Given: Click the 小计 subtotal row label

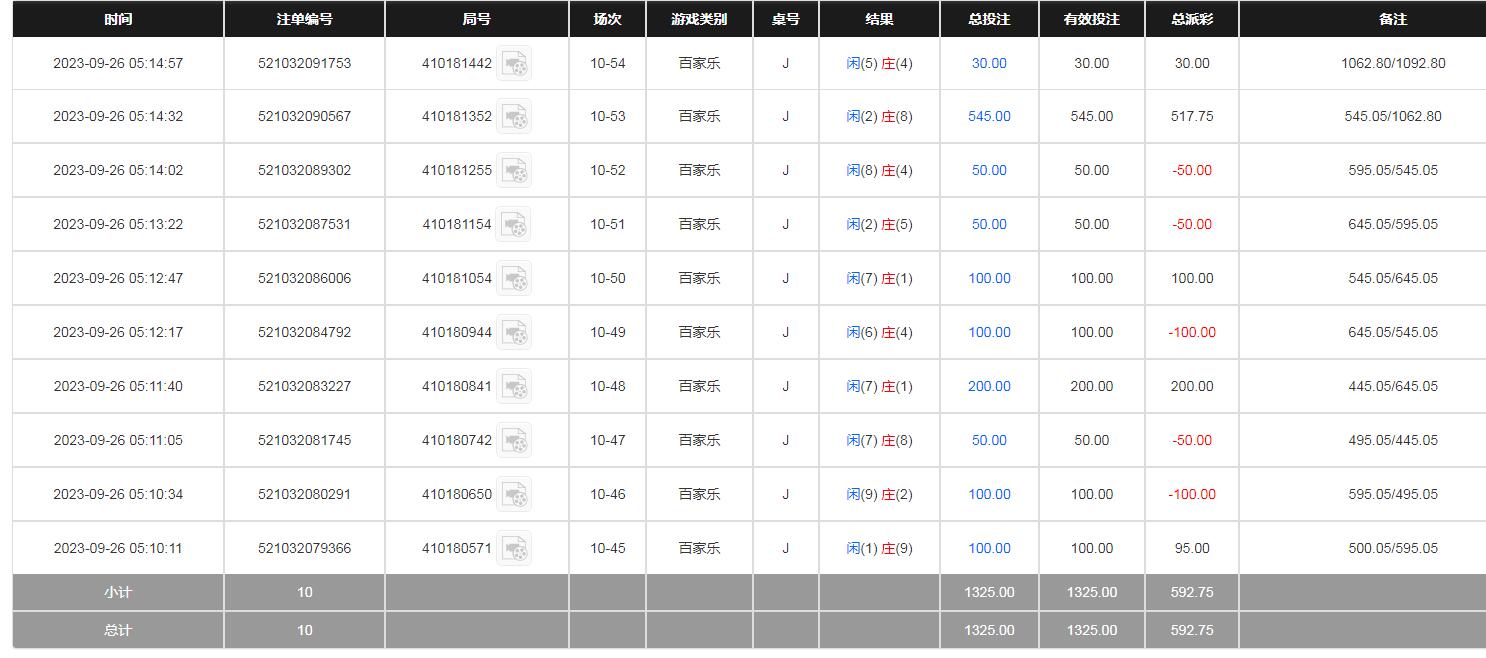Looking at the screenshot, I should click(x=118, y=592).
